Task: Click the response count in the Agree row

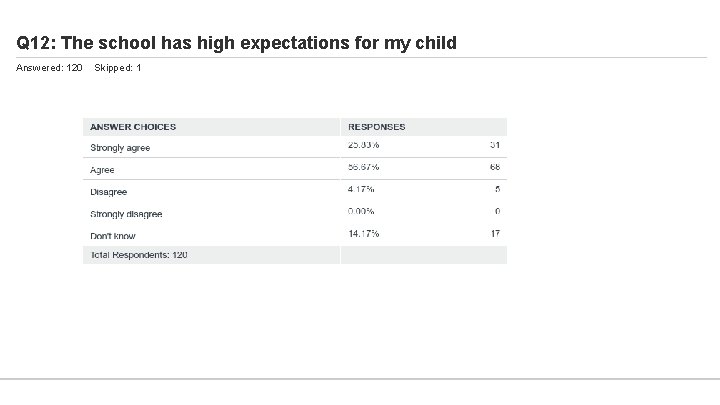Action: (495, 167)
